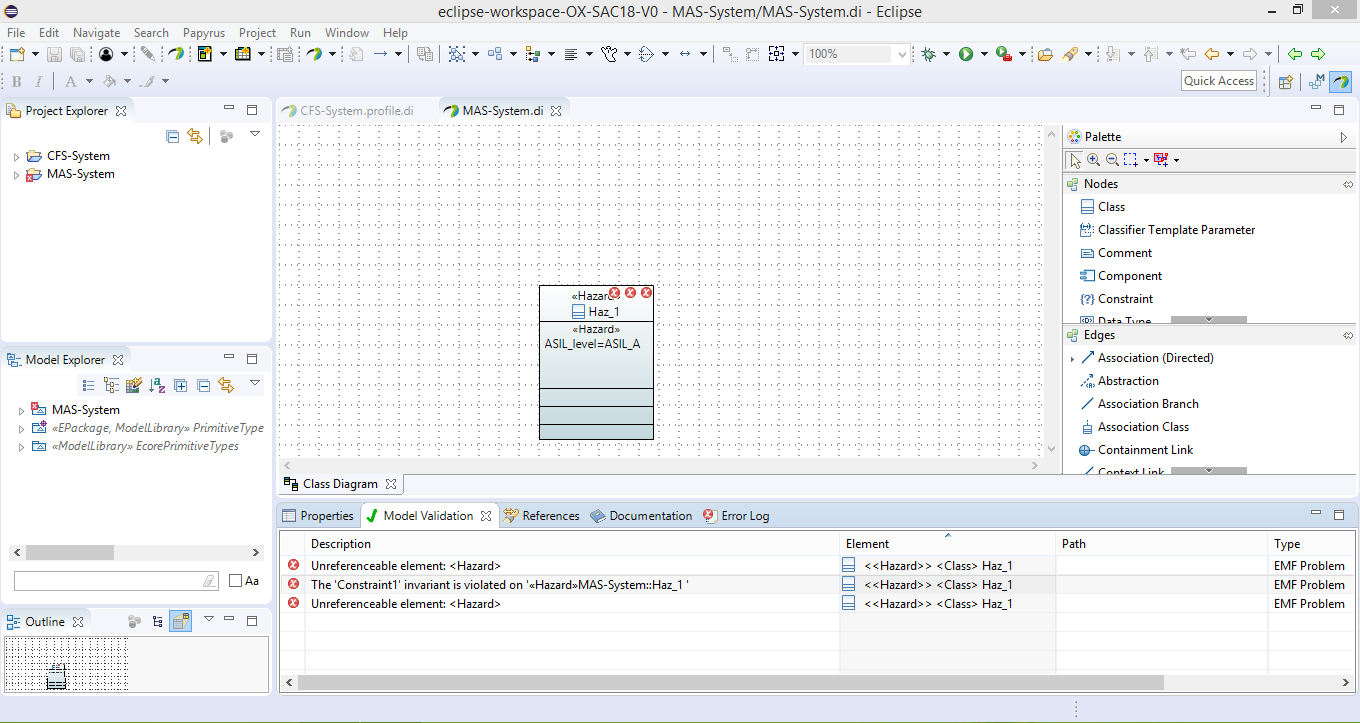Switch to the Properties tab

(x=318, y=516)
